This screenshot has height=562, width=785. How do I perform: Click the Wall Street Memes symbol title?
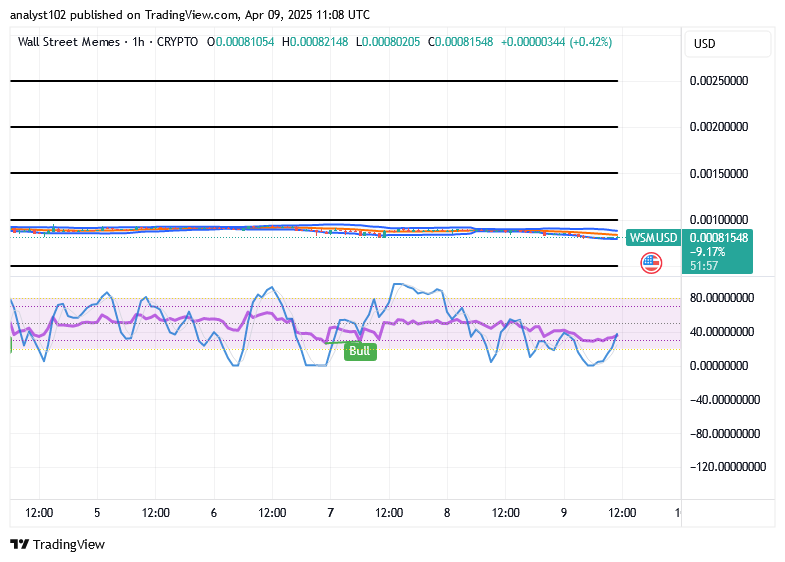click(x=69, y=42)
